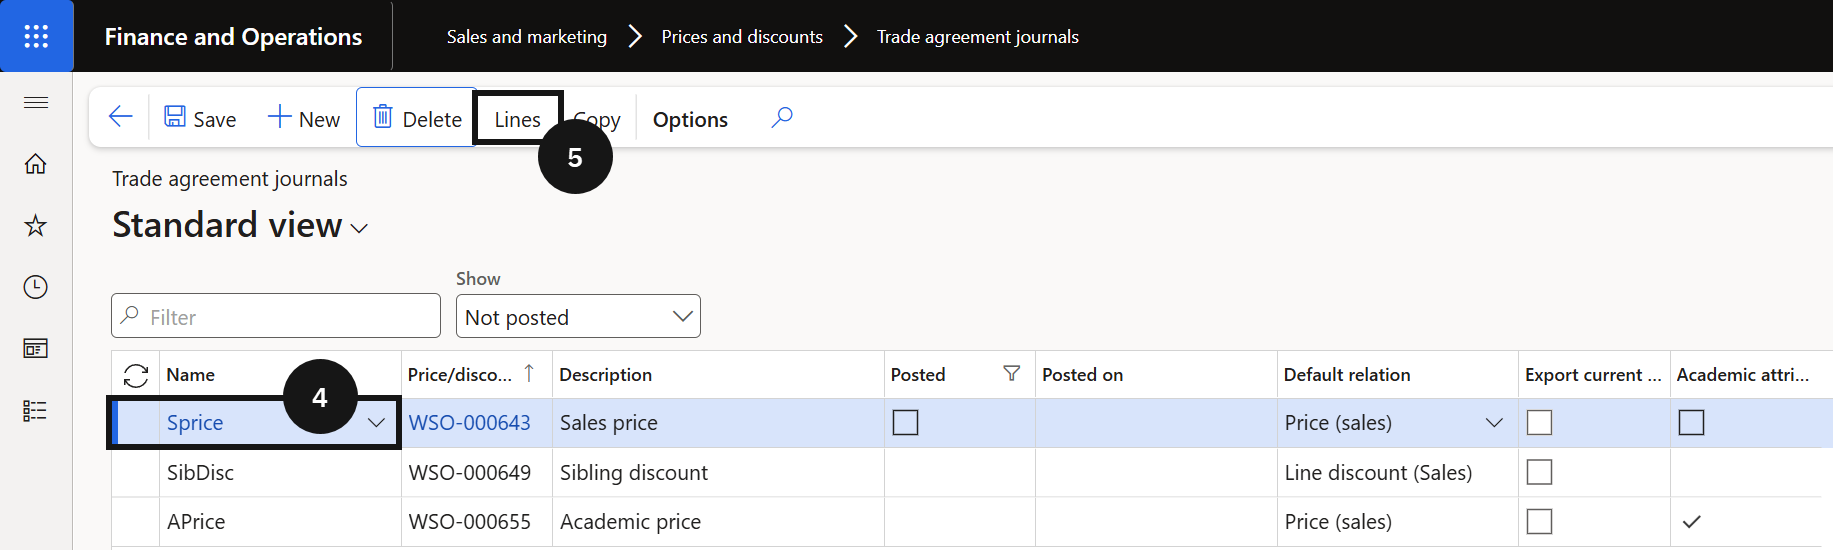The width and height of the screenshot is (1833, 550).
Task: Toggle Export current checkbox for APrice row
Action: coord(1540,522)
